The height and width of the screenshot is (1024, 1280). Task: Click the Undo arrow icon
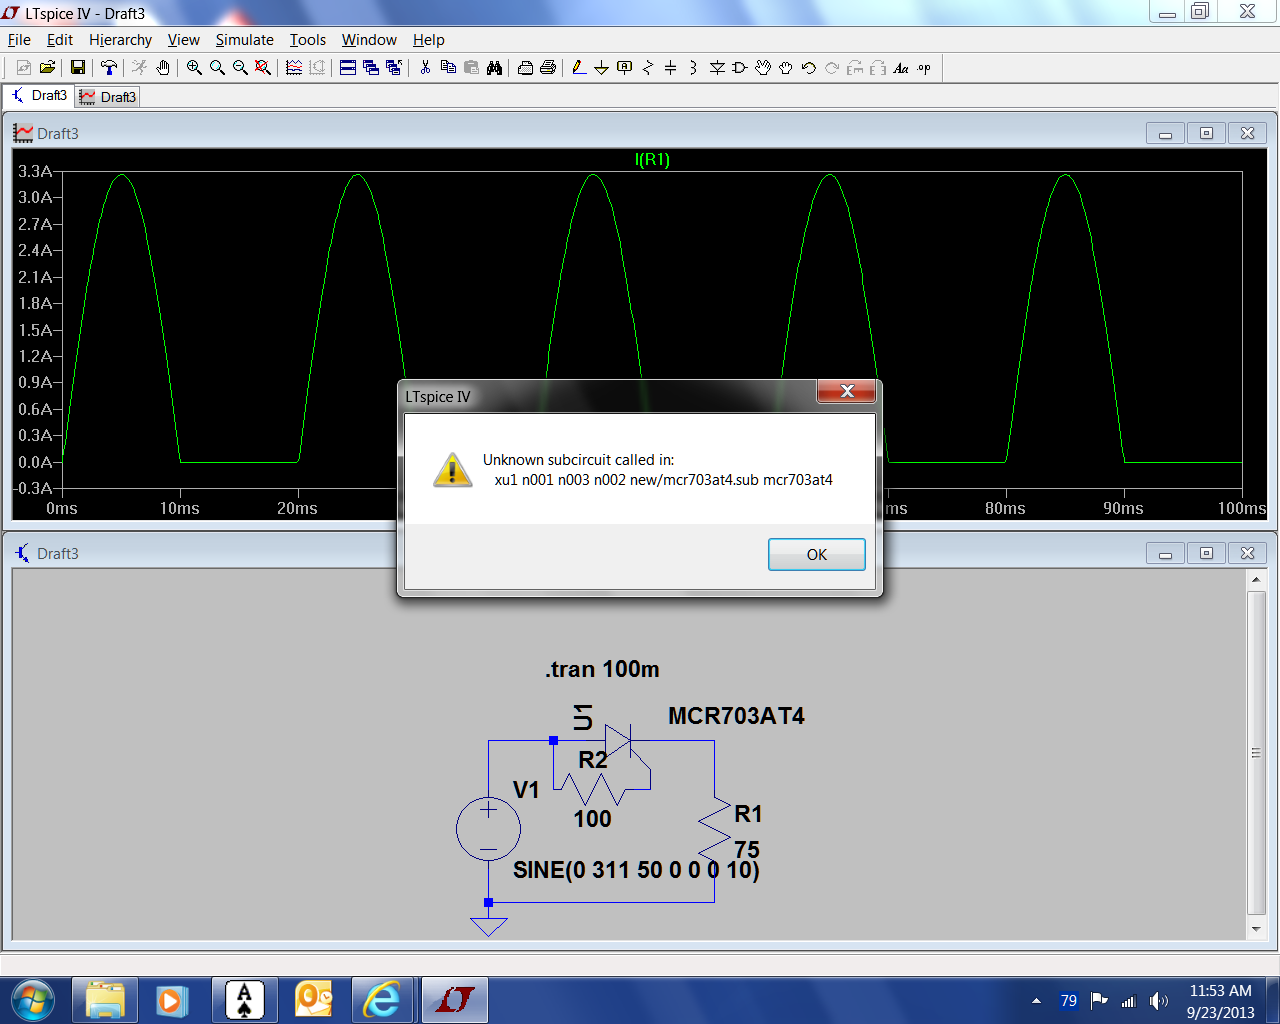(x=809, y=68)
